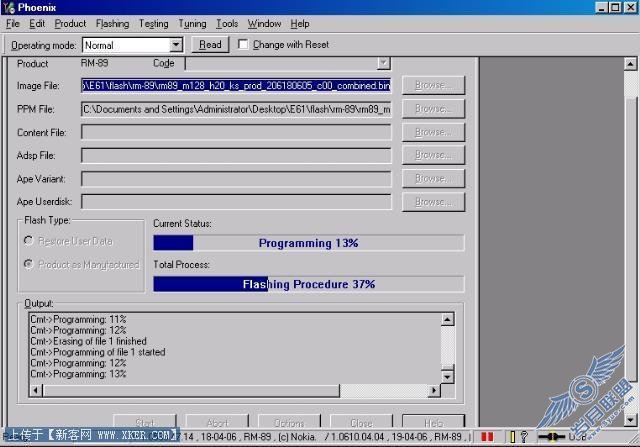Click the Adsp File field
Screen dimensions: 640x447
[236, 156]
